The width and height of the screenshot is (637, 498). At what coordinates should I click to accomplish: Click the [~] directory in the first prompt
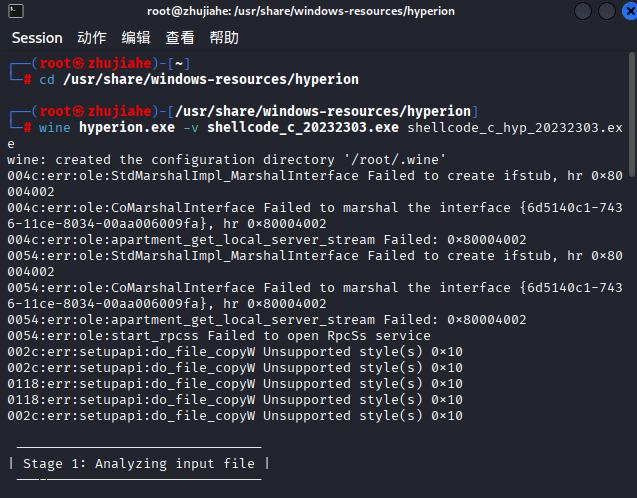(x=179, y=63)
